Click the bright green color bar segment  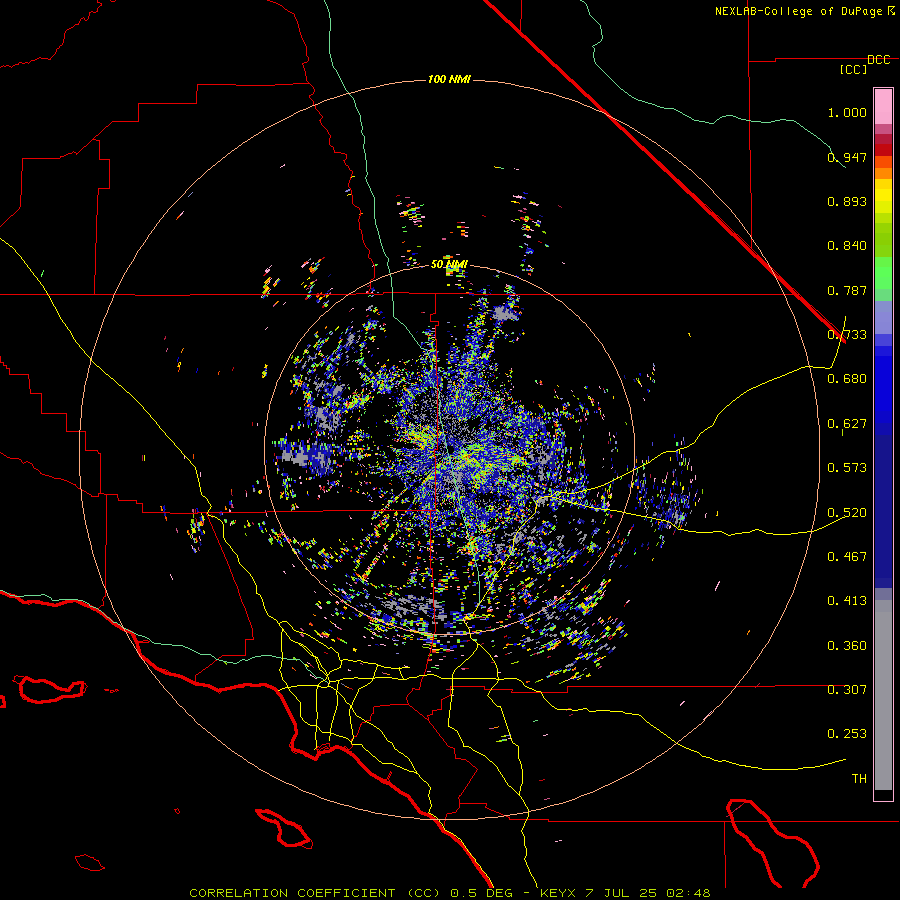[x=883, y=273]
